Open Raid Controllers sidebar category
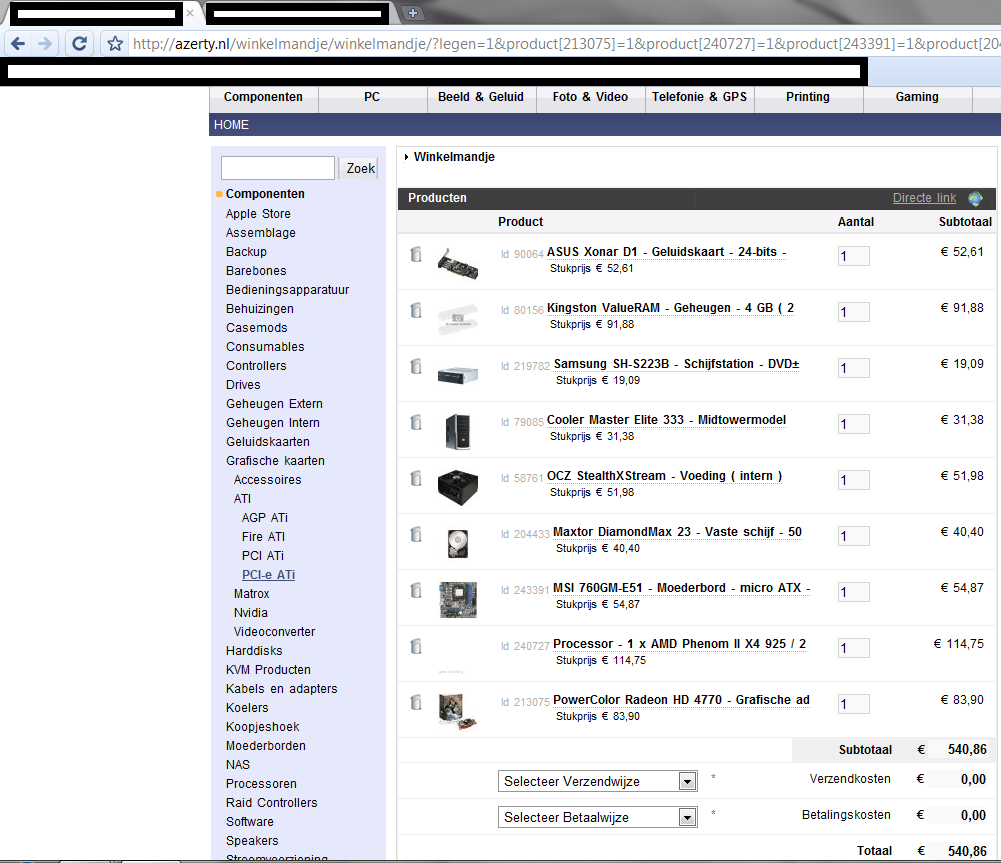This screenshot has height=863, width=1001. coord(271,803)
